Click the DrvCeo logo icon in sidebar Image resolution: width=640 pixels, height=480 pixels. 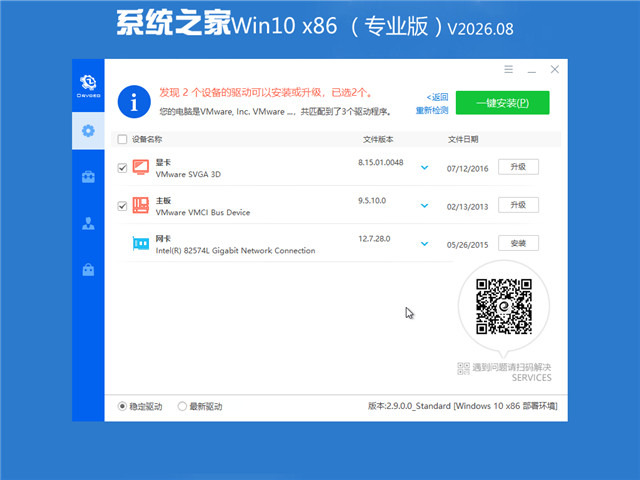pyautogui.click(x=88, y=86)
